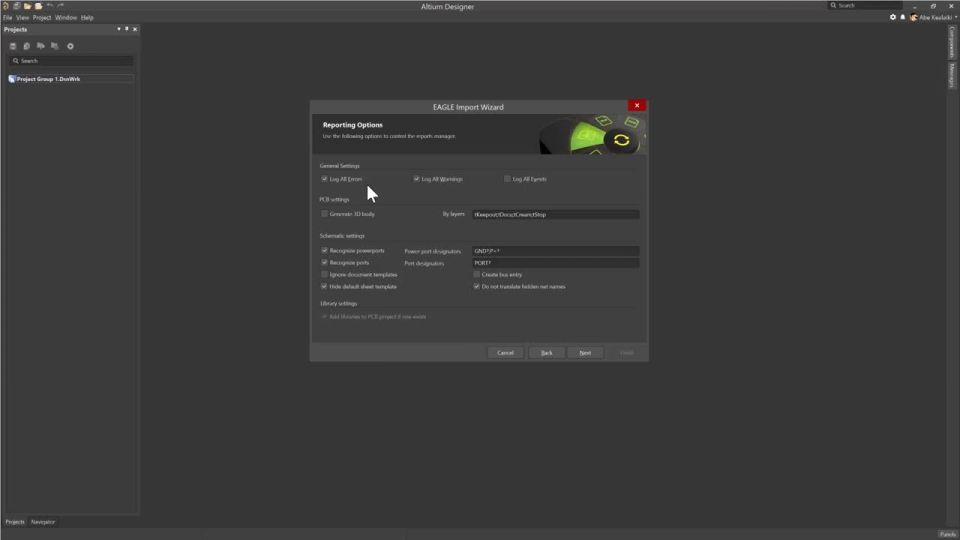Open the notifications bell
The height and width of the screenshot is (540, 960).
[x=902, y=17]
